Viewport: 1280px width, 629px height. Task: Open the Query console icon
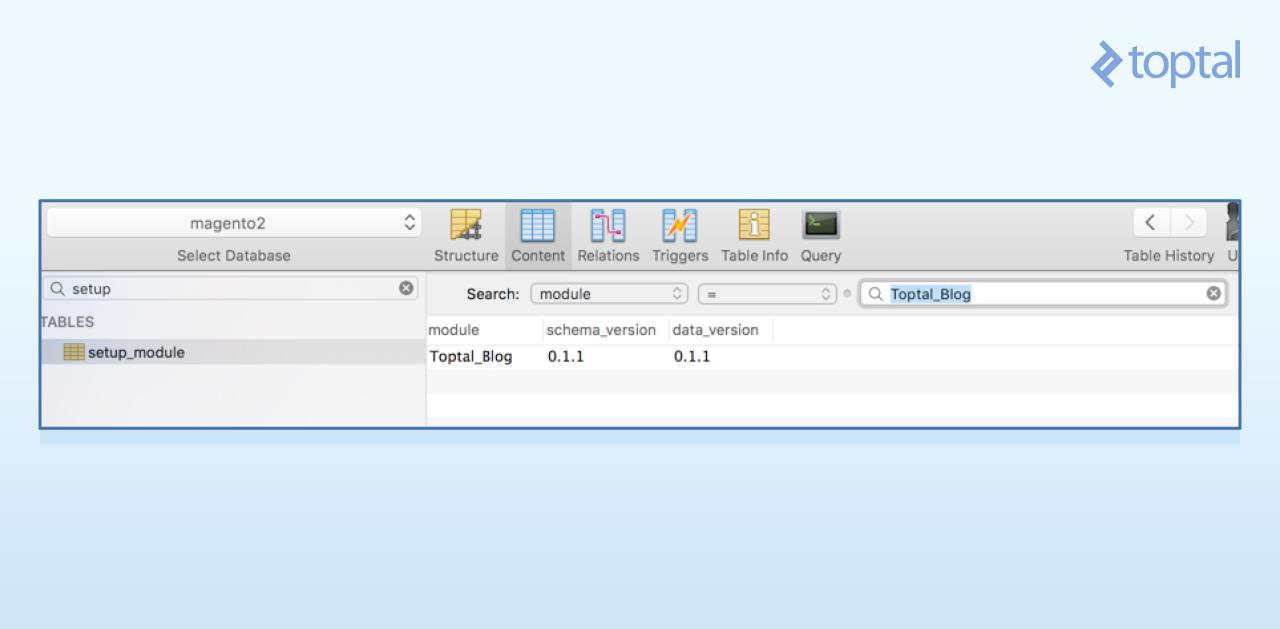pos(820,225)
